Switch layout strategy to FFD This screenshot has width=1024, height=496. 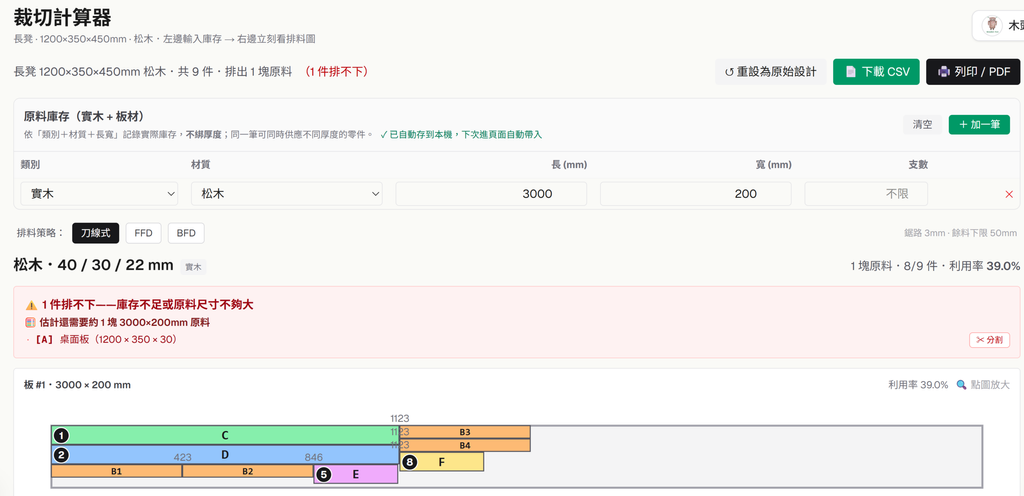click(x=144, y=233)
